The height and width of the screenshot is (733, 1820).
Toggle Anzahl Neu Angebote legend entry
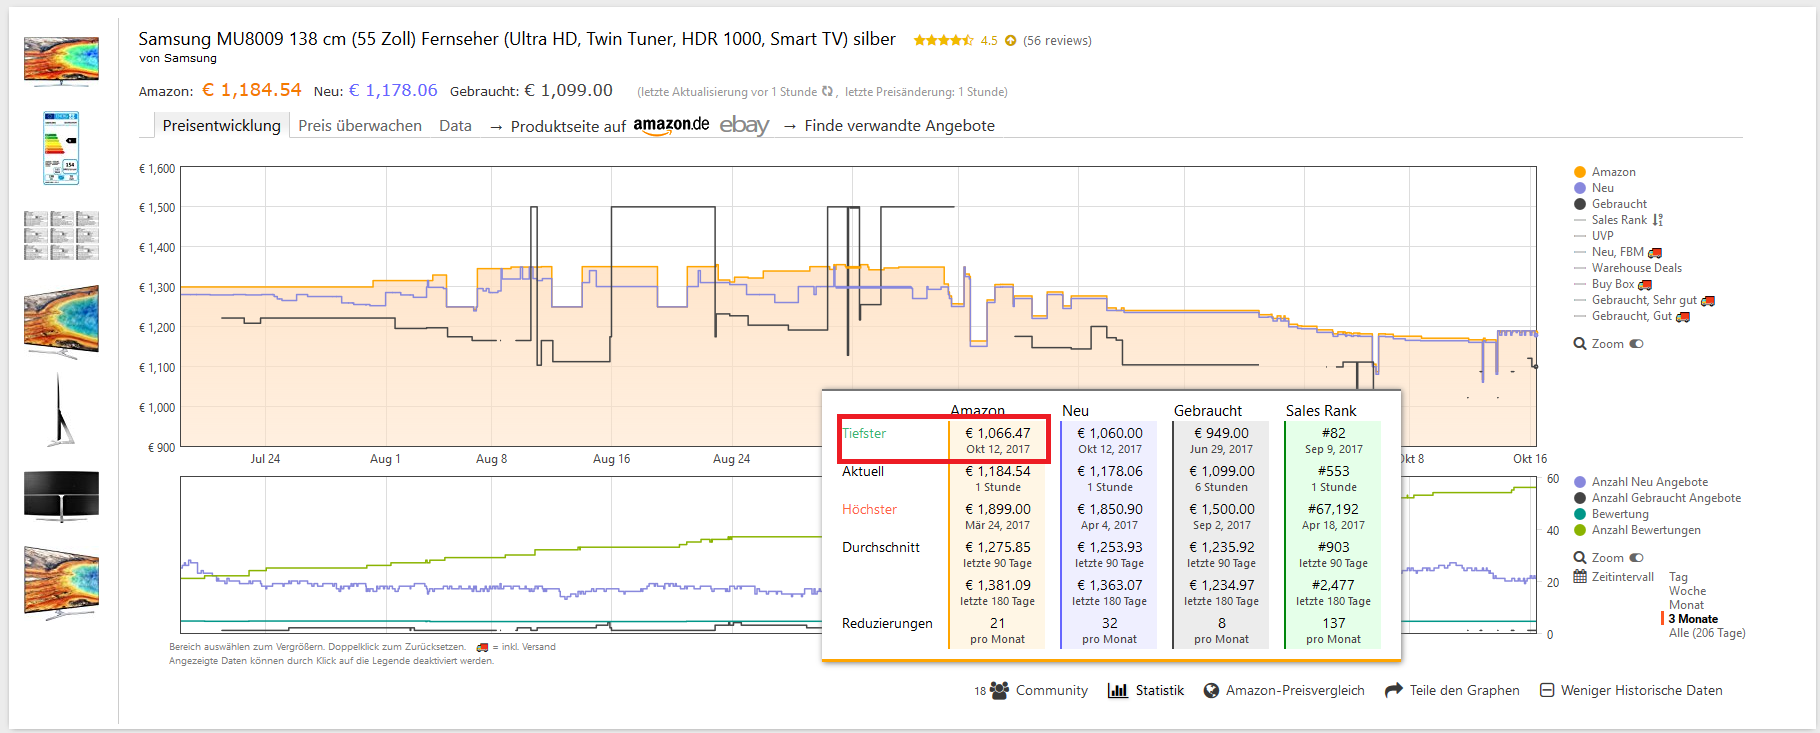1641,482
